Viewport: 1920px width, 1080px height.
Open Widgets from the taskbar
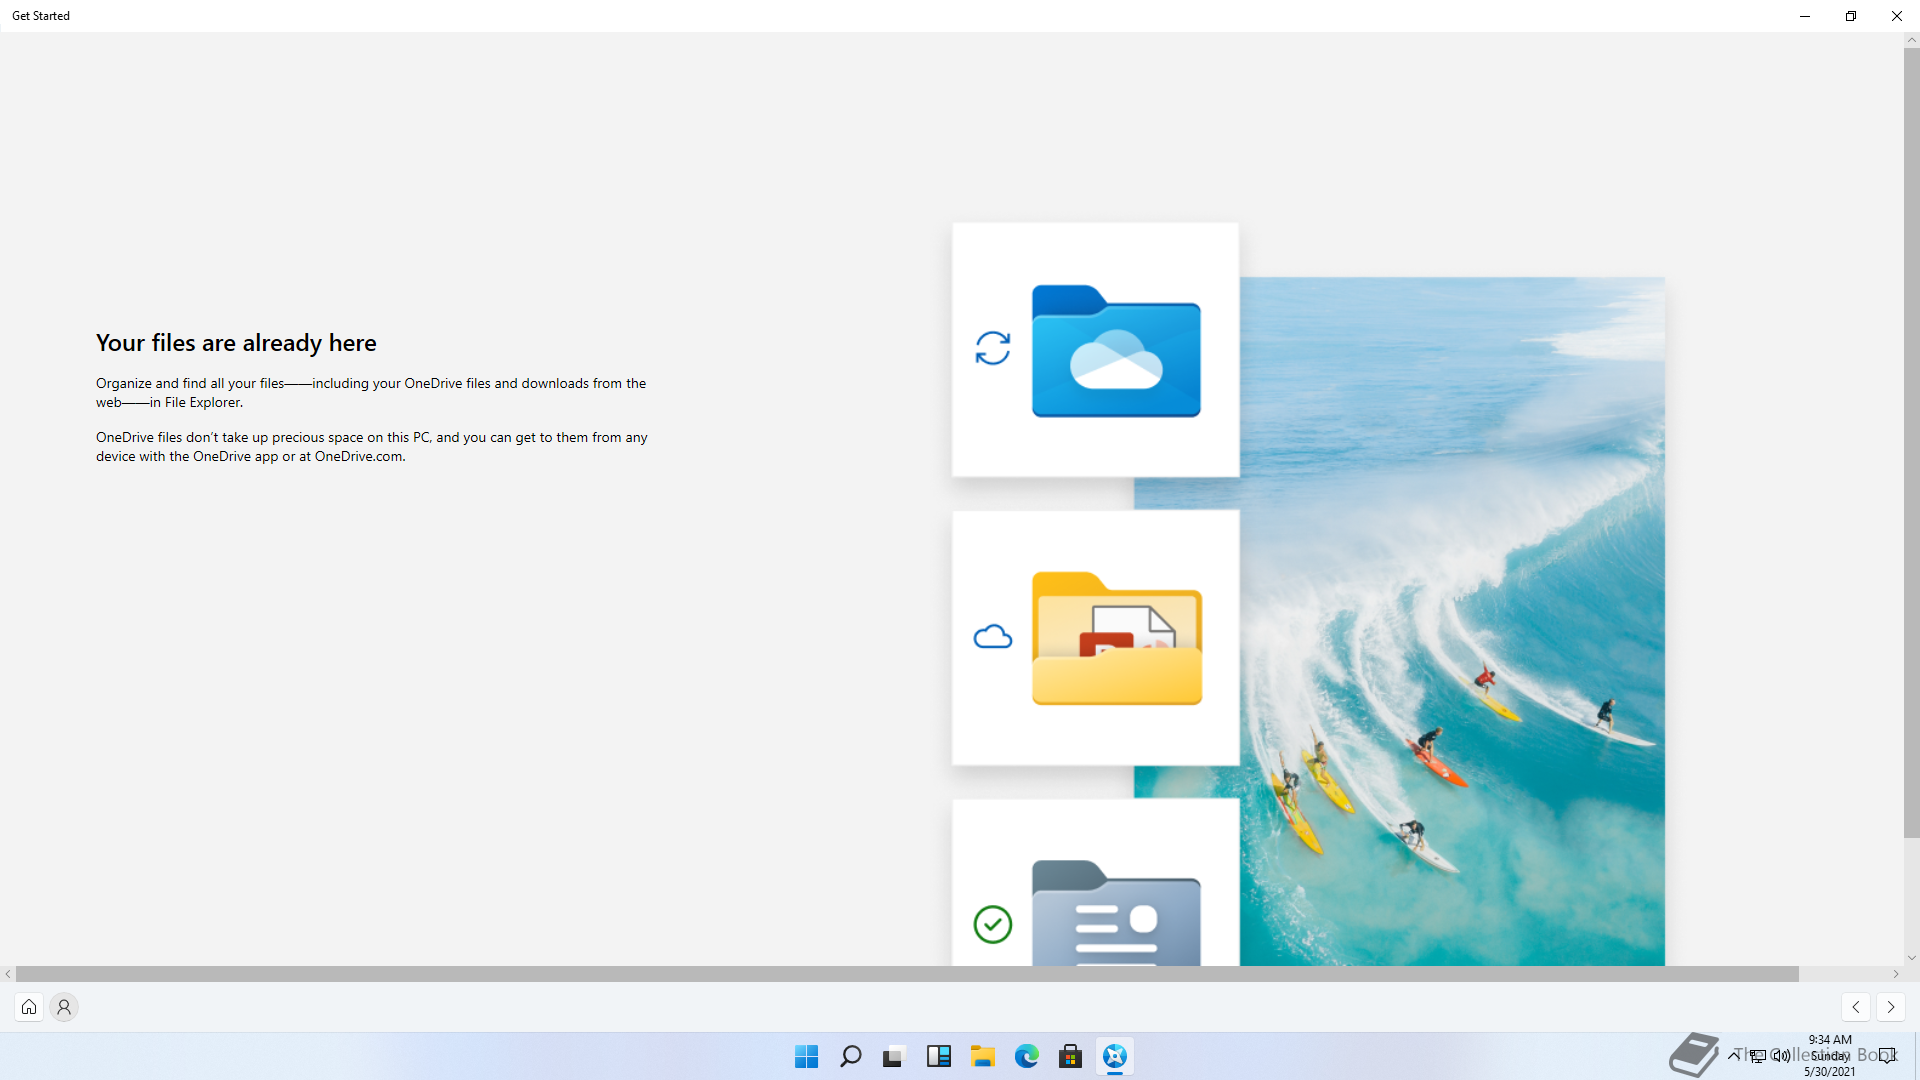click(x=938, y=1056)
